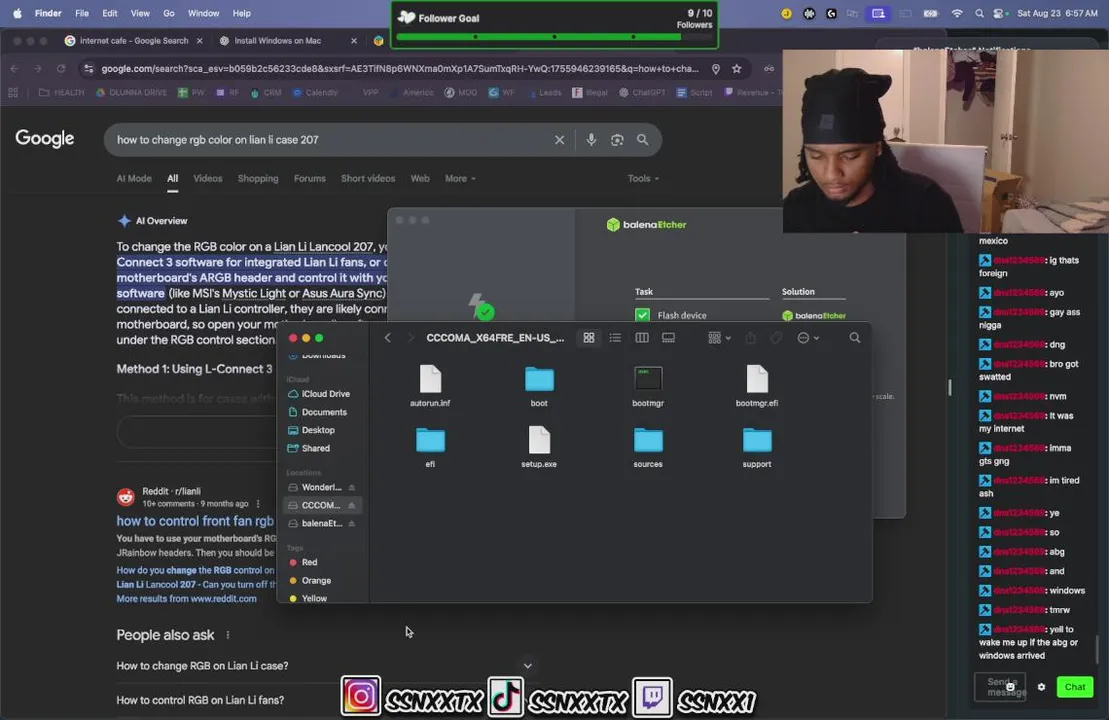Open the Go menu in menu bar
Image resolution: width=1109 pixels, height=720 pixels.
tap(168, 13)
